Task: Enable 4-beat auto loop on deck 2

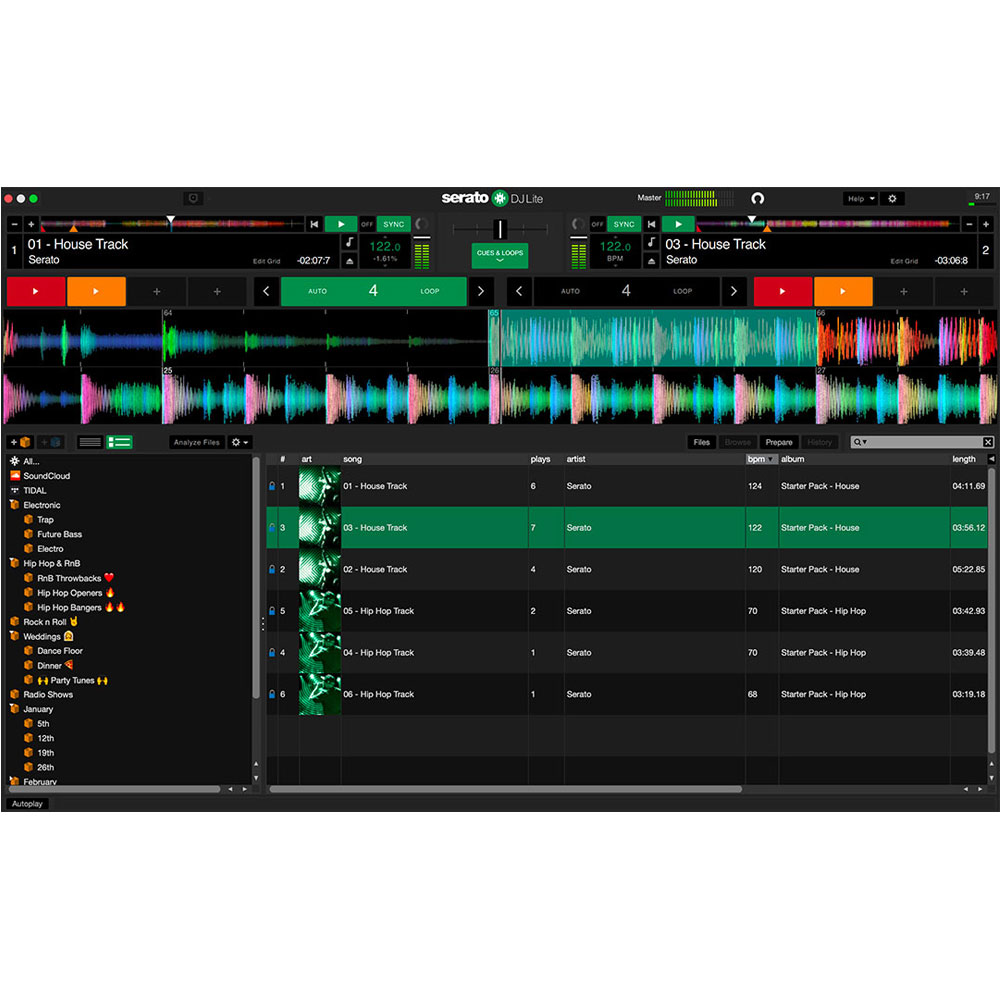Action: (626, 291)
